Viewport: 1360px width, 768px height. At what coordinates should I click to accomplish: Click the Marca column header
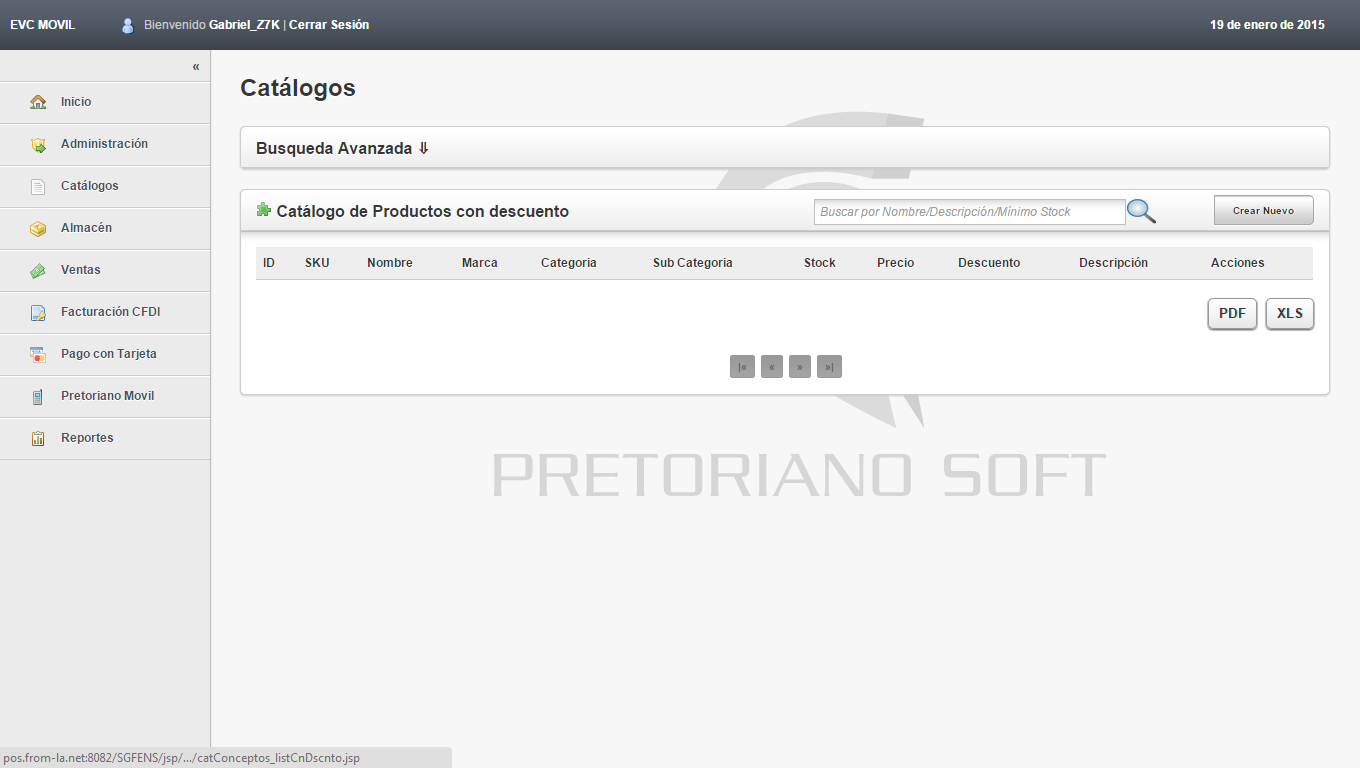[x=480, y=263]
